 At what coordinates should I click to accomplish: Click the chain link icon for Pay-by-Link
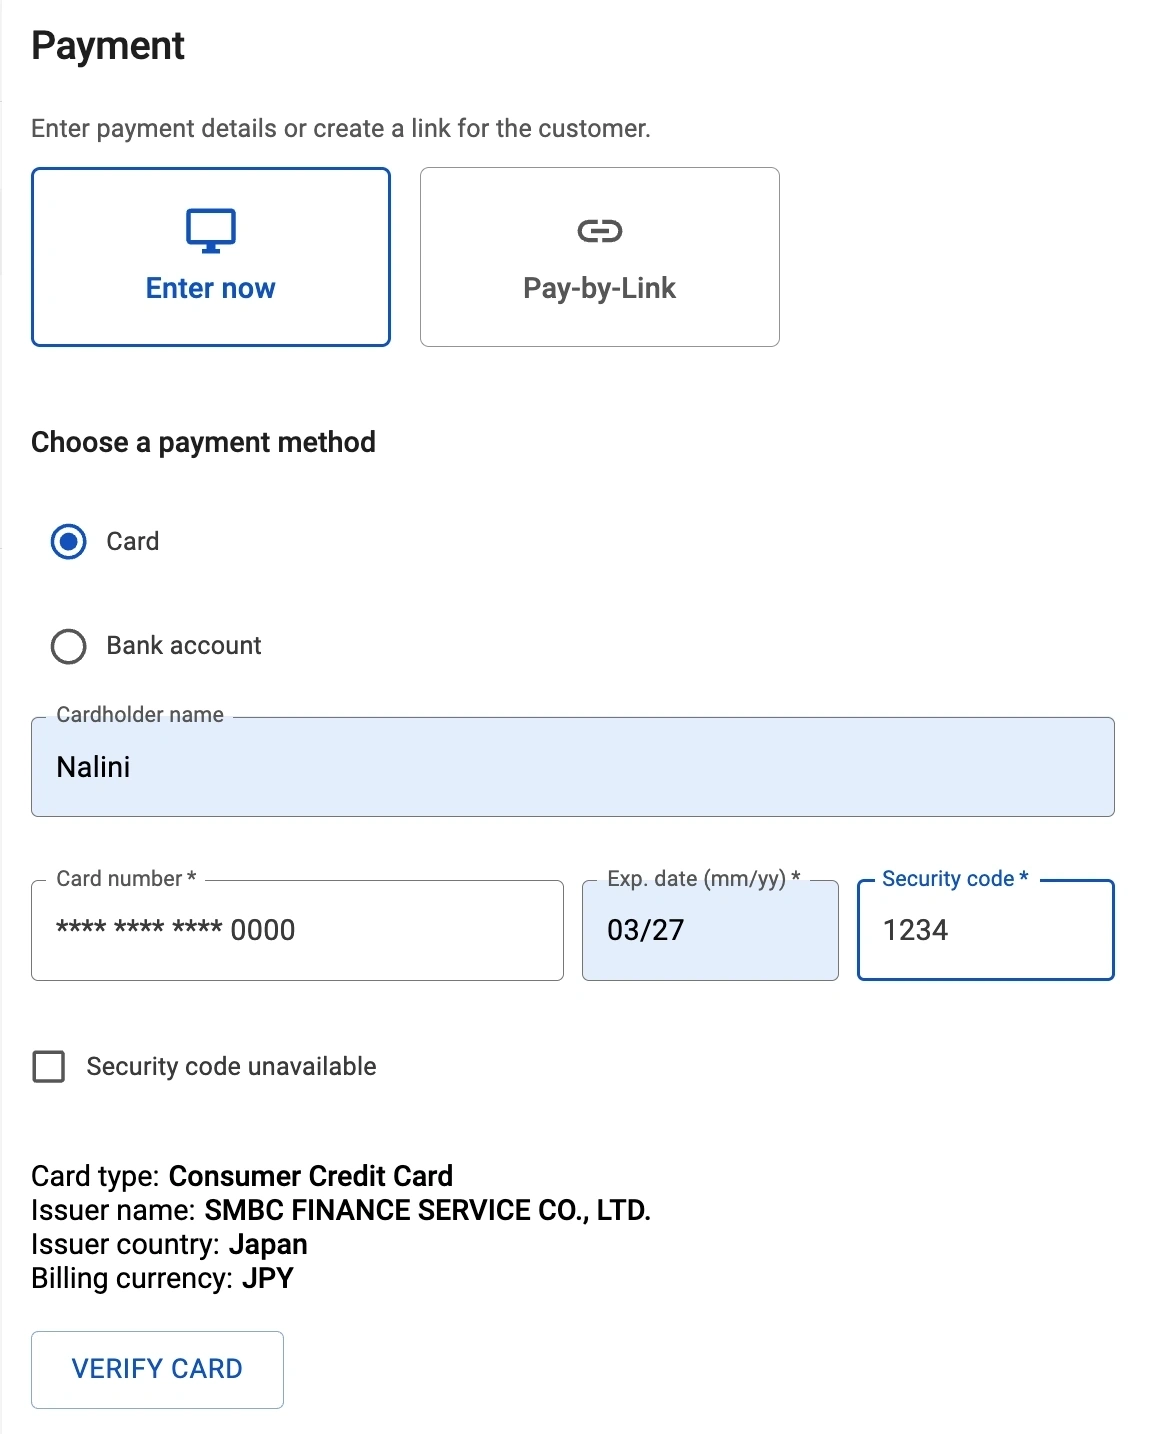[x=600, y=231]
